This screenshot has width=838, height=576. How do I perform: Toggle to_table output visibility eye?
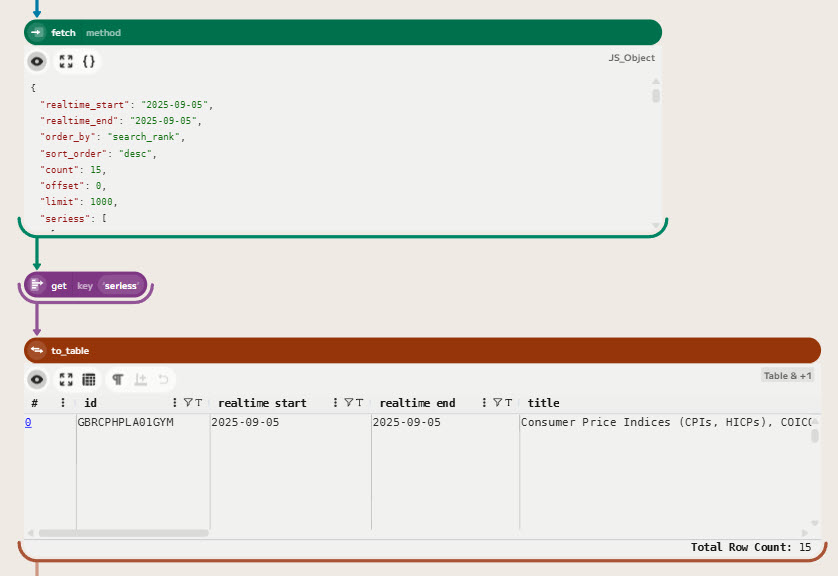coord(37,380)
